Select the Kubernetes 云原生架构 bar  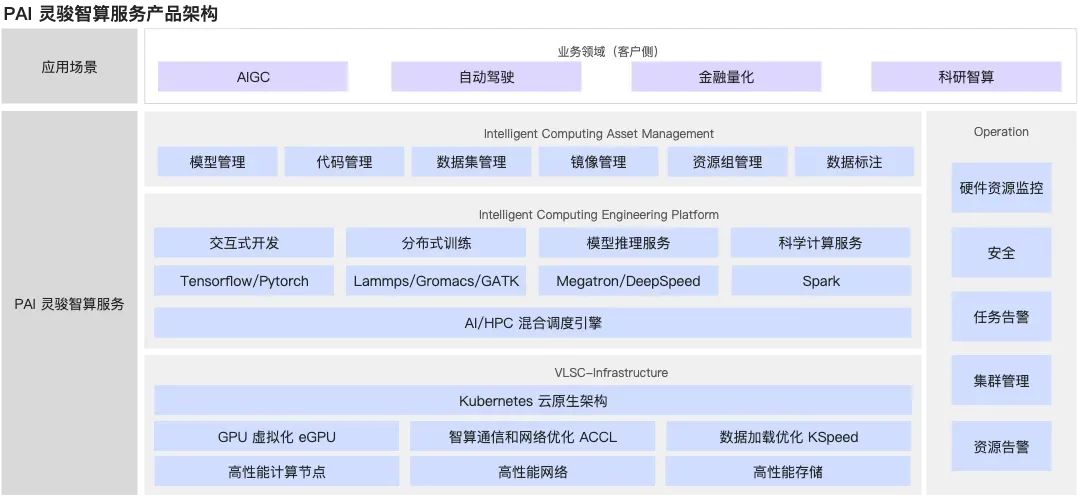point(532,401)
